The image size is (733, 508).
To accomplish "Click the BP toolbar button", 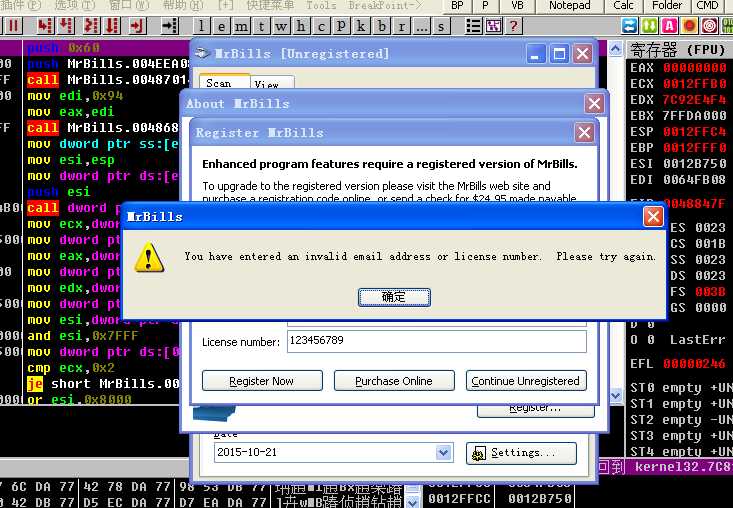I will click(x=457, y=6).
